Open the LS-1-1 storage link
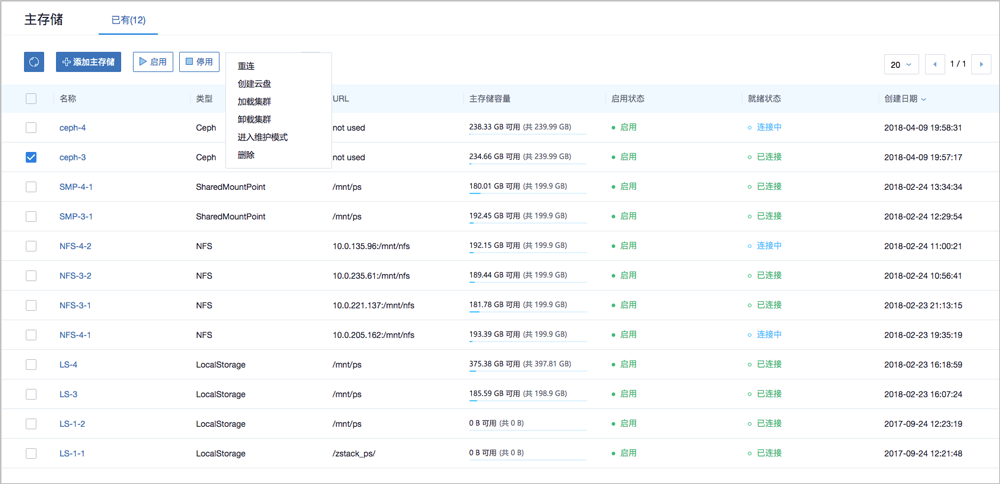The height and width of the screenshot is (484, 1000). pos(72,454)
